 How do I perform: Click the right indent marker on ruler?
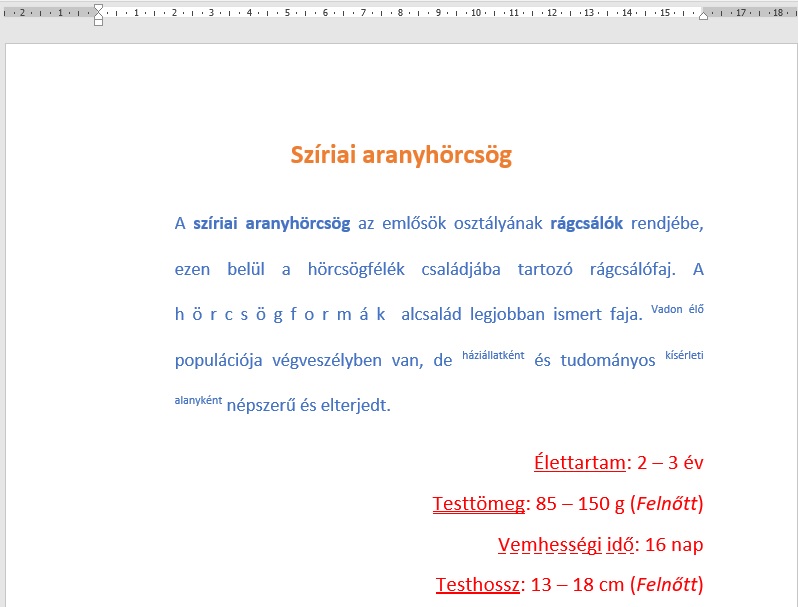703,16
